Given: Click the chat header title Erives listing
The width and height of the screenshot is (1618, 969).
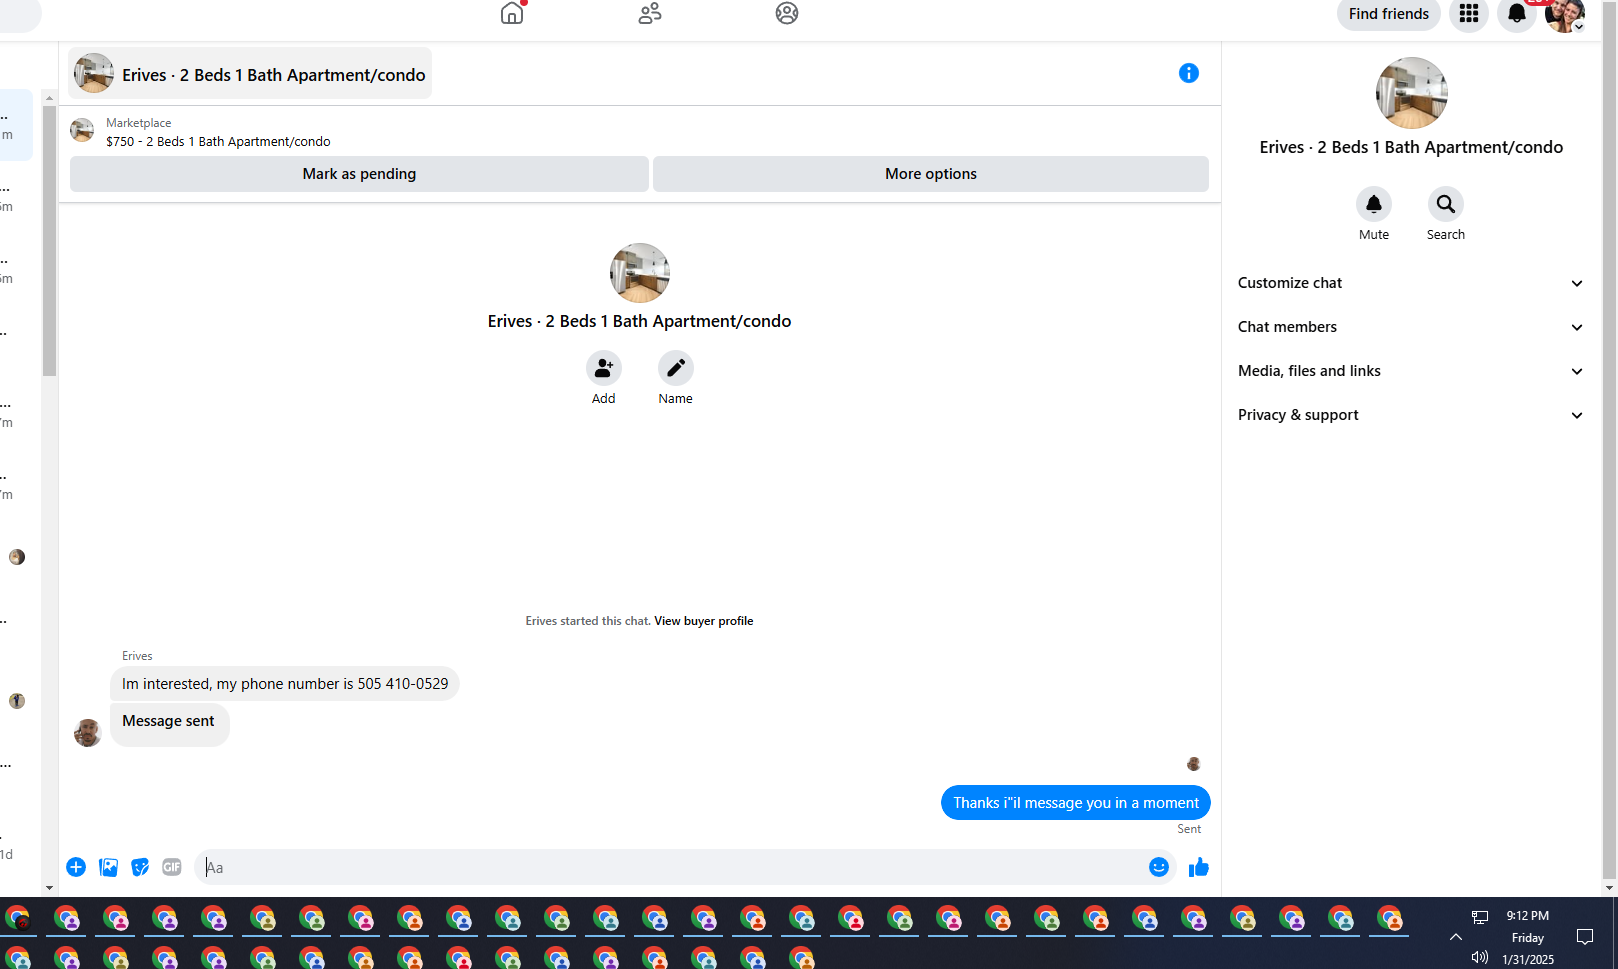Looking at the screenshot, I should point(250,74).
